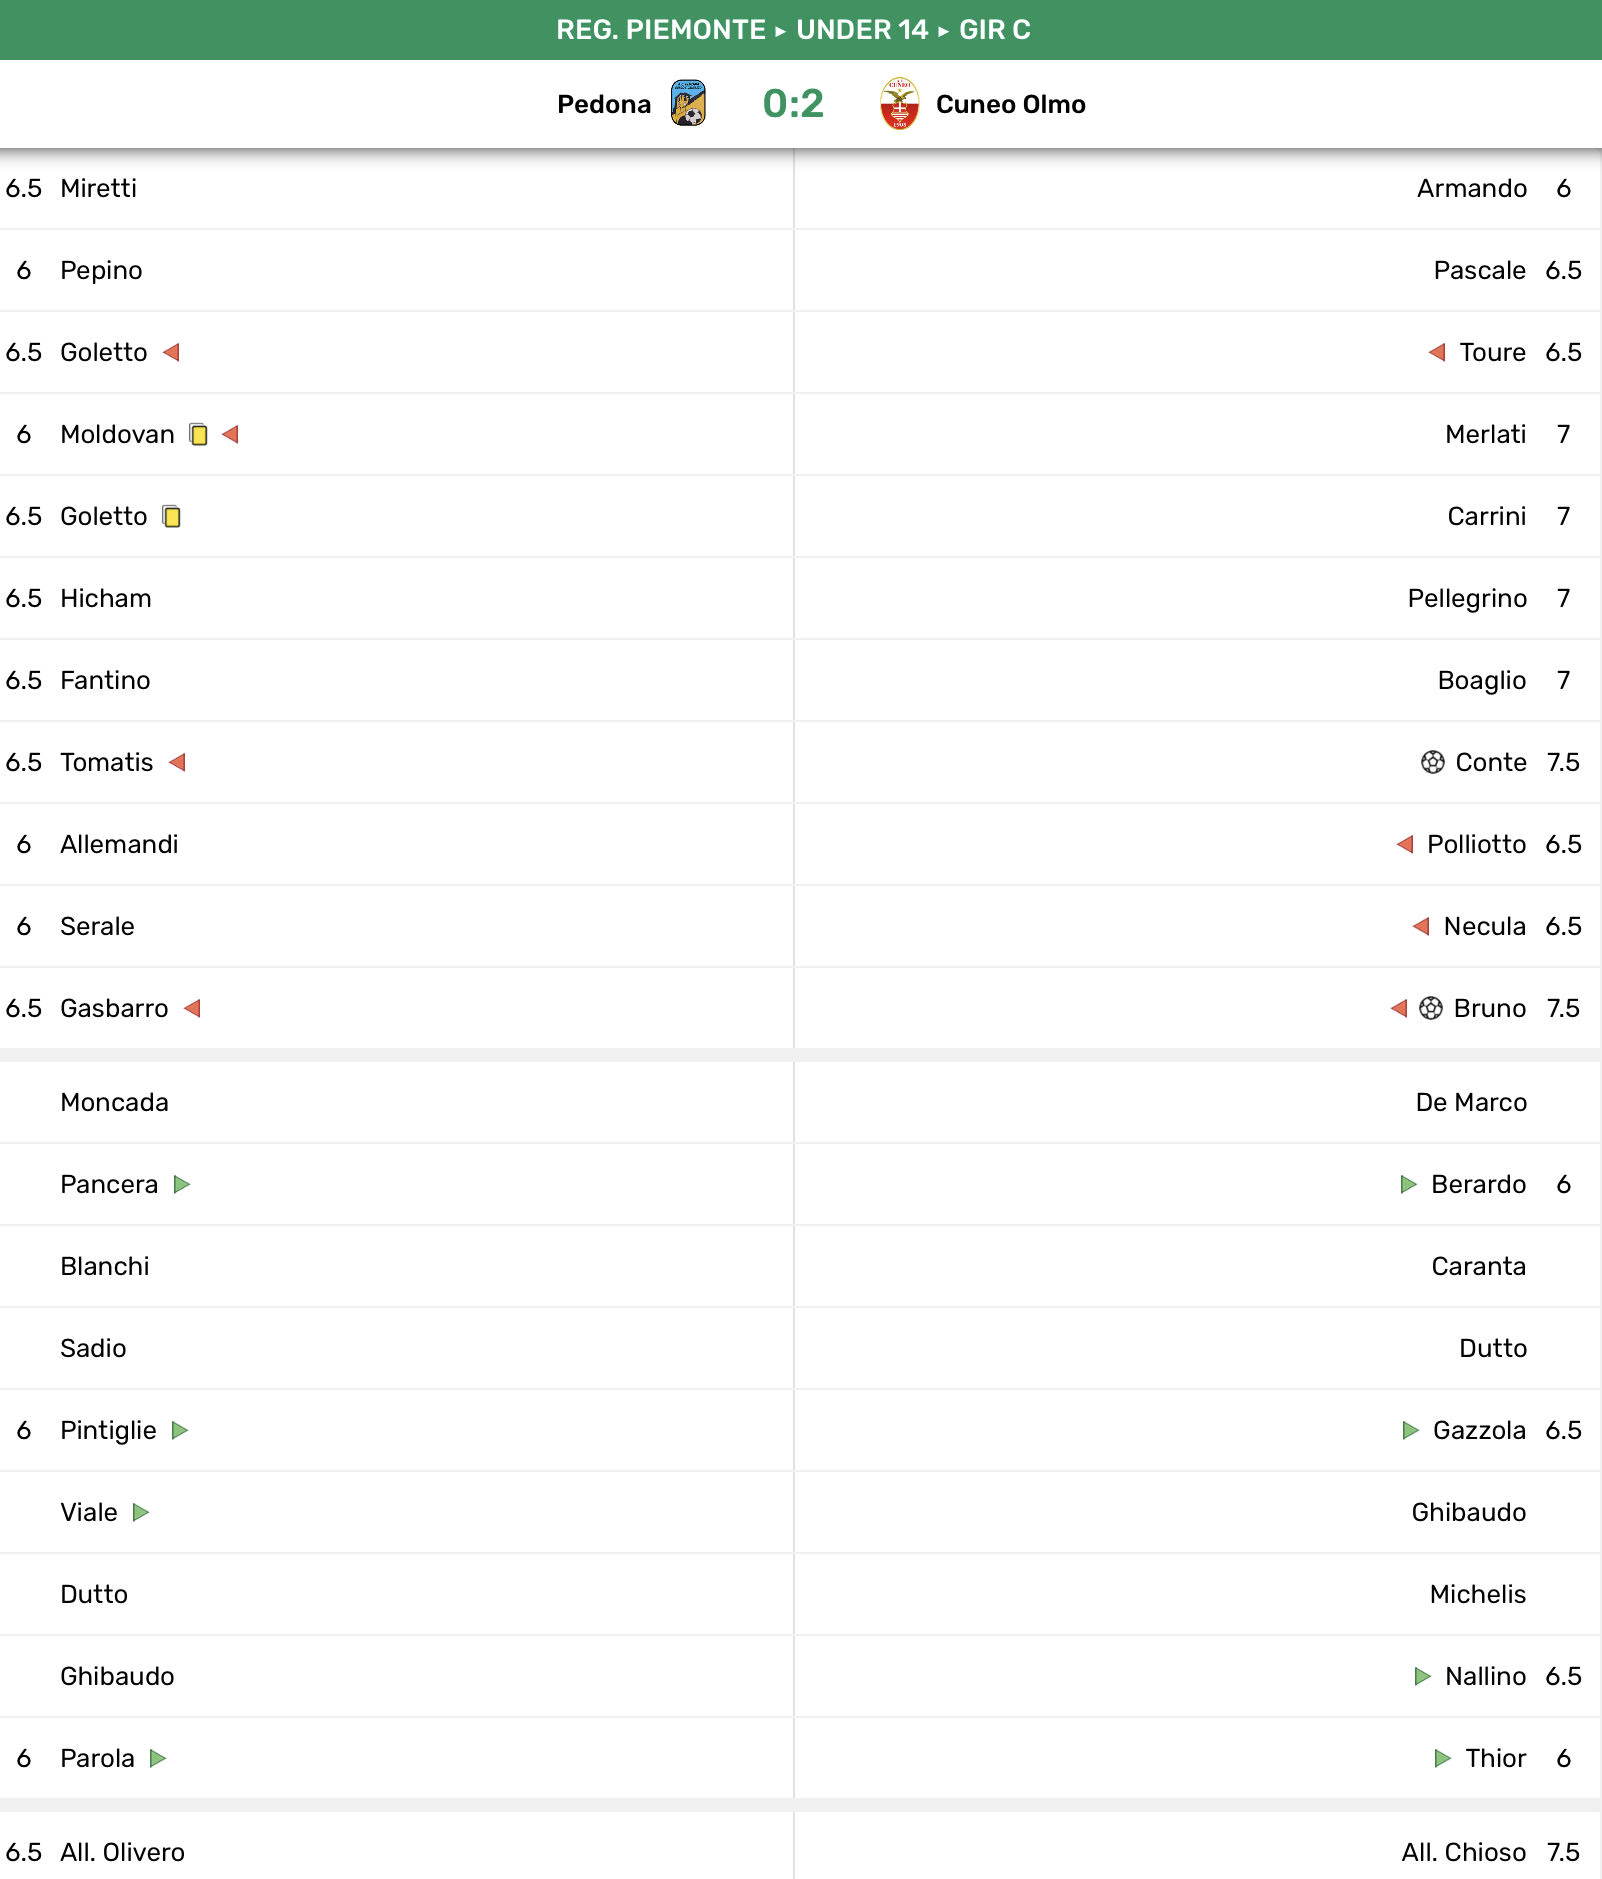
Task: Click green substituted-in arrow beside Pancera
Action: pos(182,1184)
